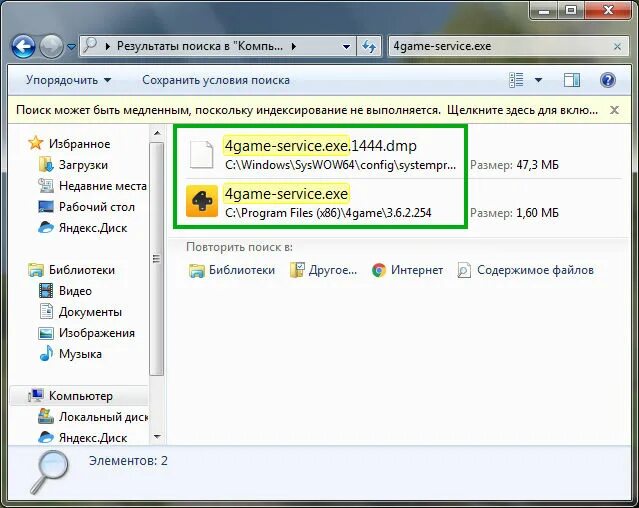Click the blank icon of the .dmp file
The image size is (639, 508).
pyautogui.click(x=201, y=154)
